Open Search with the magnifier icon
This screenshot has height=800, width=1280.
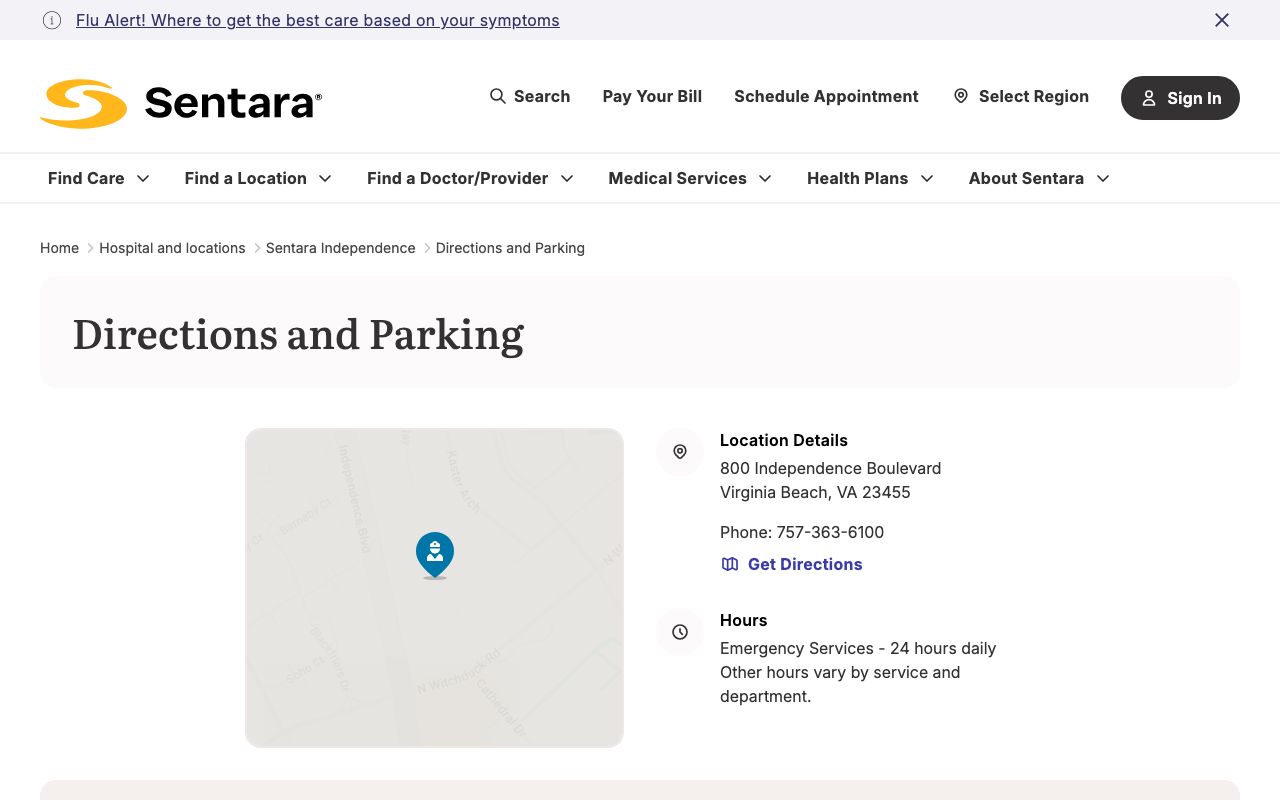(x=498, y=96)
